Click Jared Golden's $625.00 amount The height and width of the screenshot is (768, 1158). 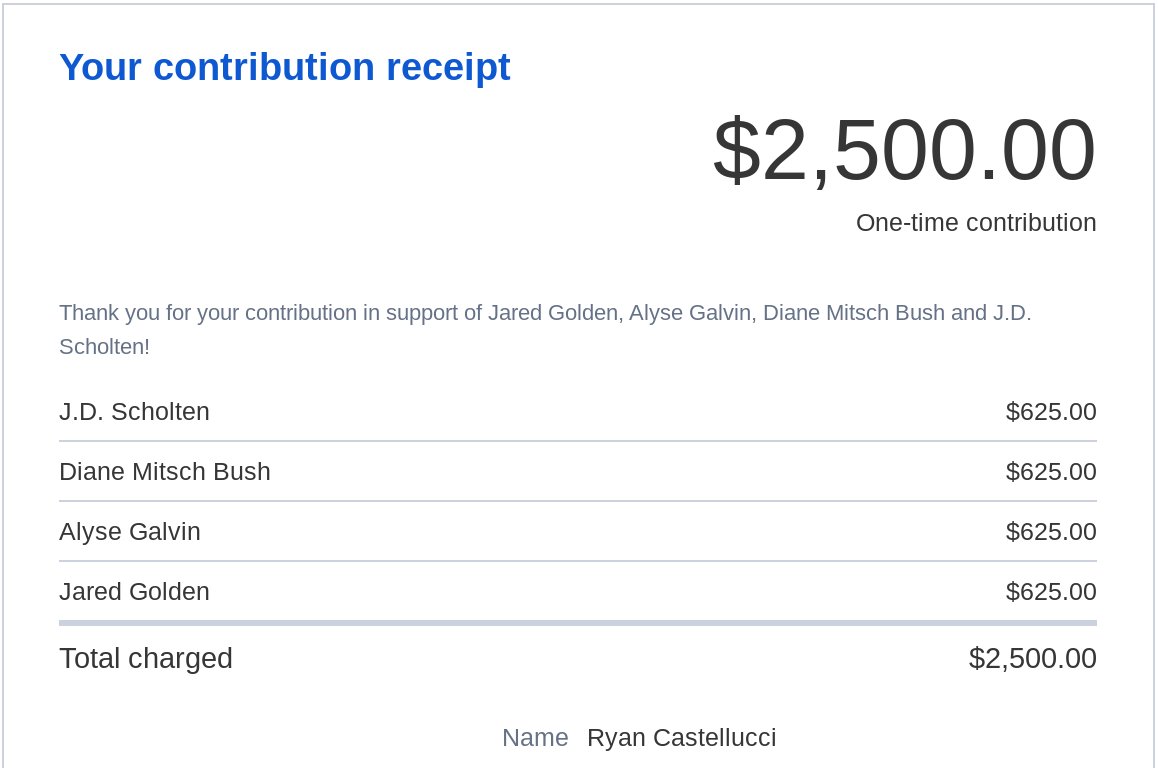(x=1051, y=592)
